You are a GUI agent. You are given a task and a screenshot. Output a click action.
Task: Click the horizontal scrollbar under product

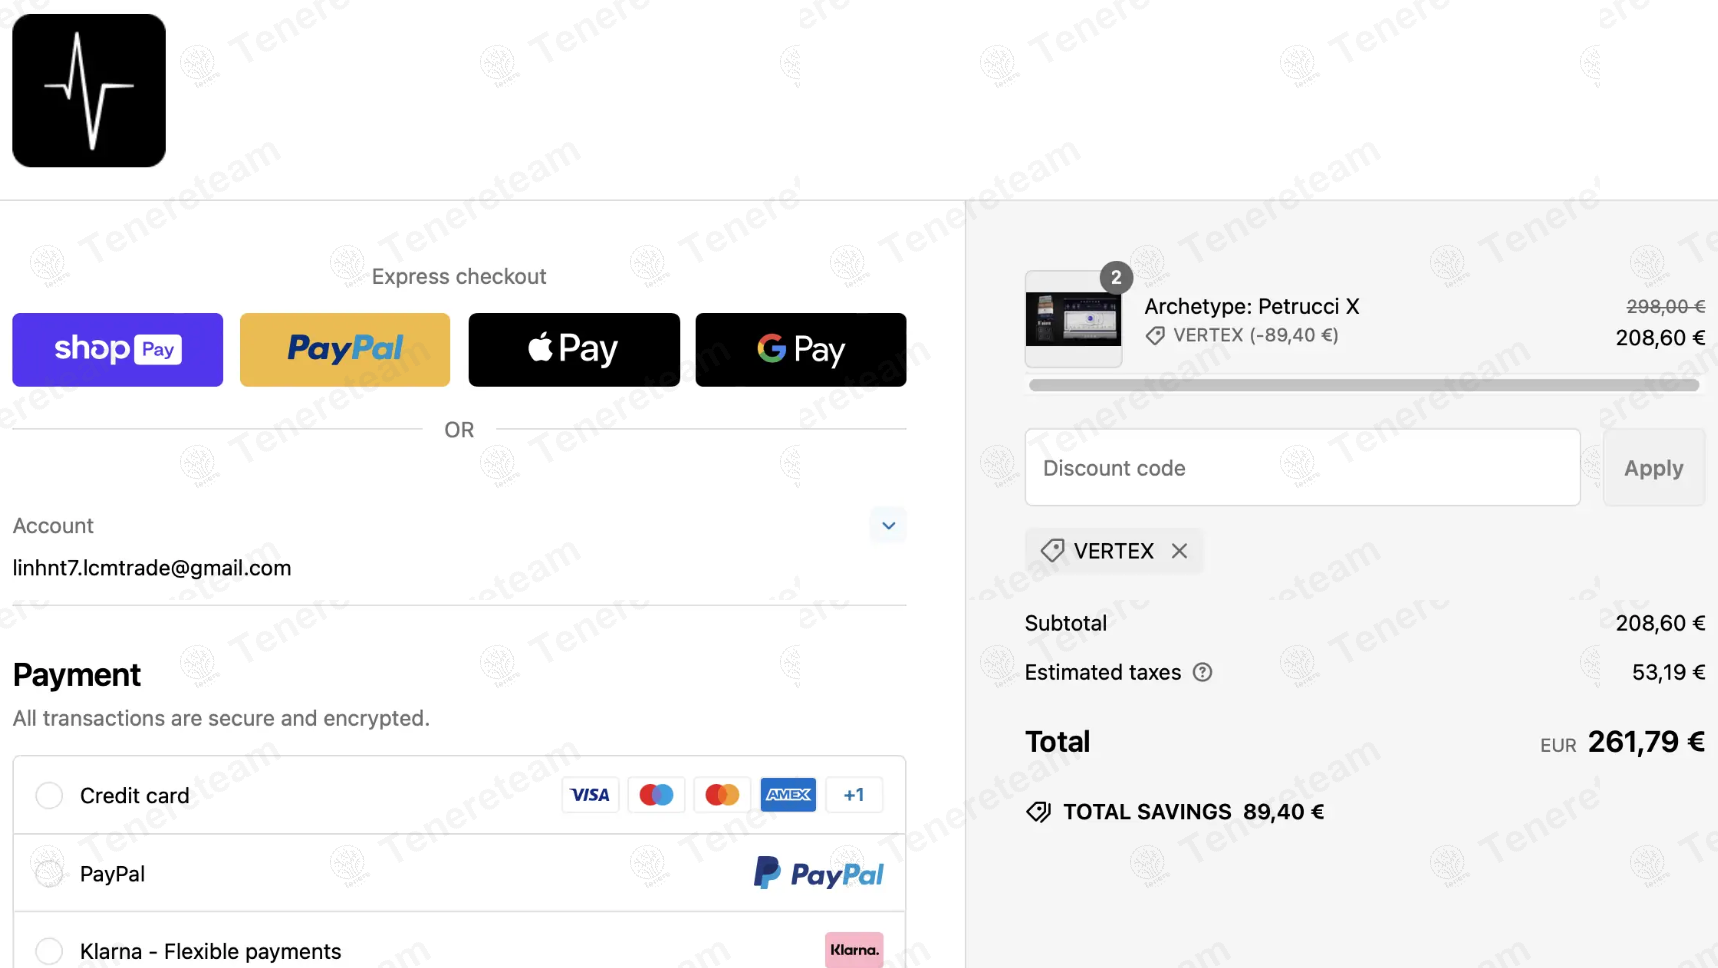click(1364, 385)
